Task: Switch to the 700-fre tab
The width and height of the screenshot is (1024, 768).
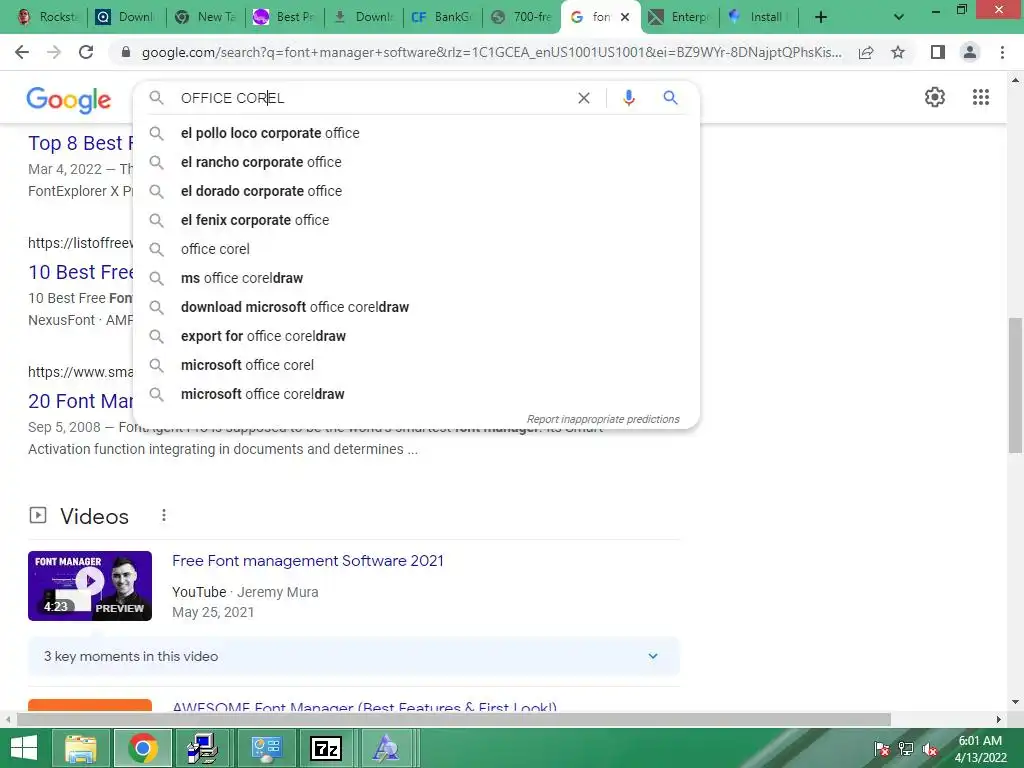Action: (522, 17)
